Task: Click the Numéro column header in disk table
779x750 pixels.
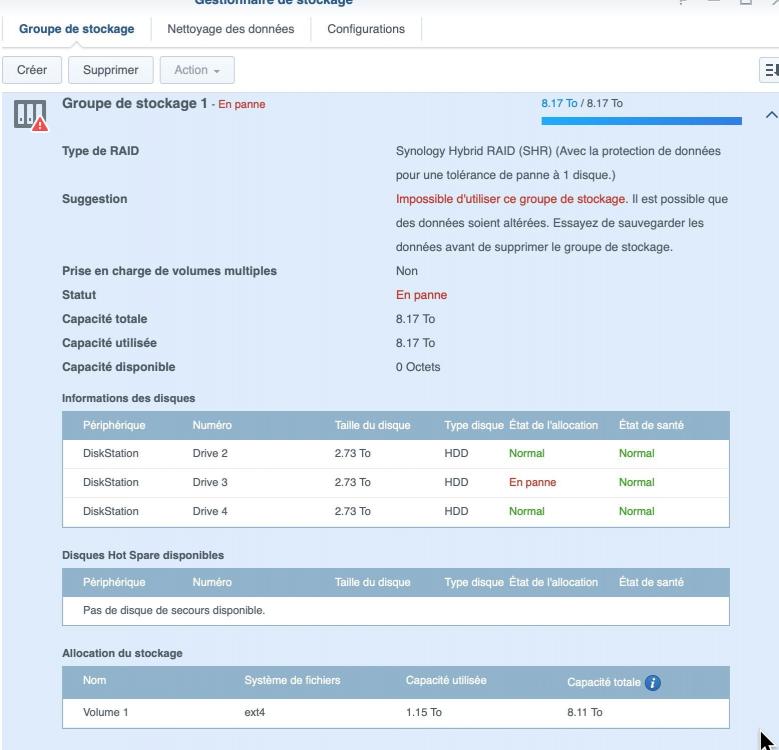Action: (x=212, y=426)
